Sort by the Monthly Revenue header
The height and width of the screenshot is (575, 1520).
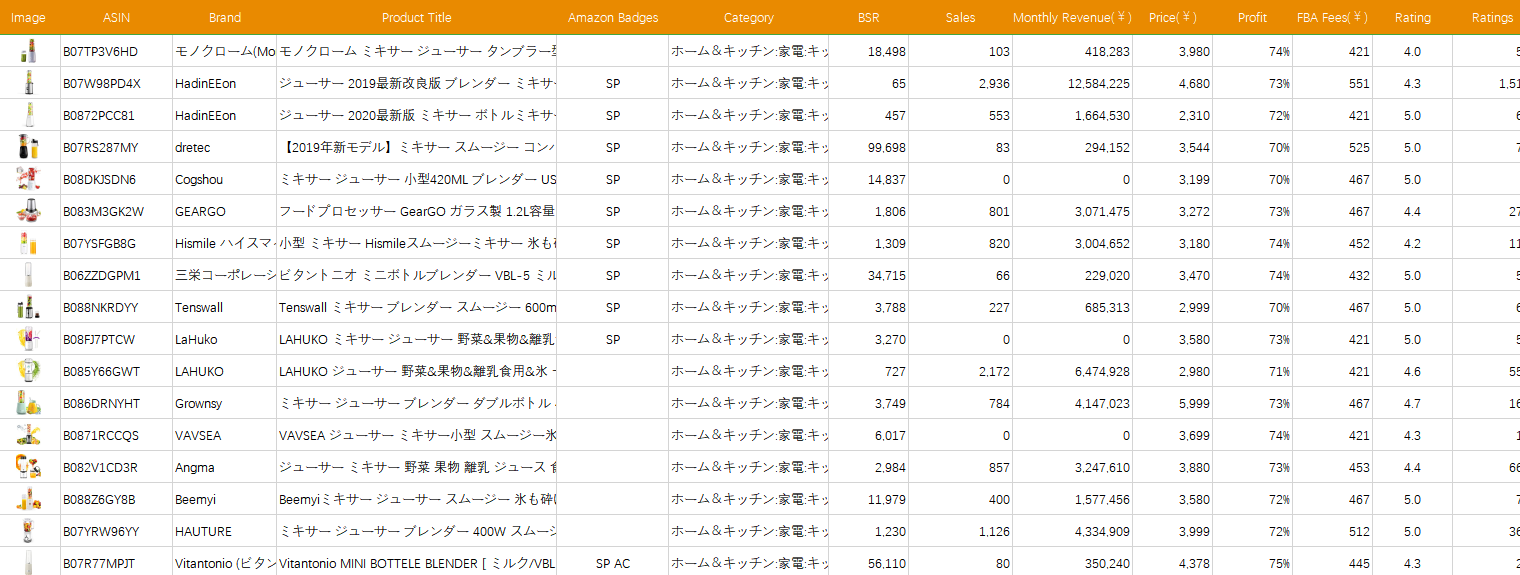(x=1073, y=18)
